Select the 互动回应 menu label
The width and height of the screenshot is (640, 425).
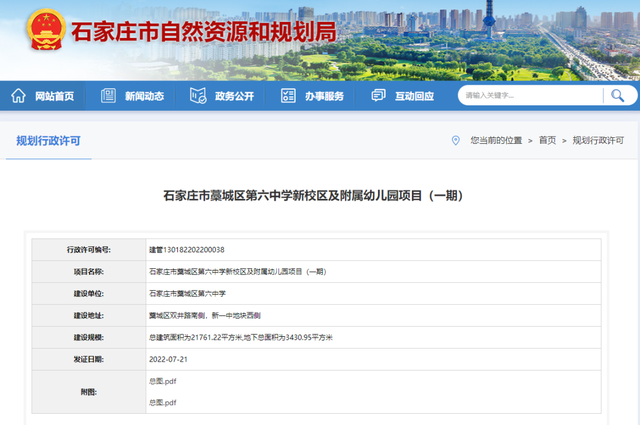coord(414,96)
